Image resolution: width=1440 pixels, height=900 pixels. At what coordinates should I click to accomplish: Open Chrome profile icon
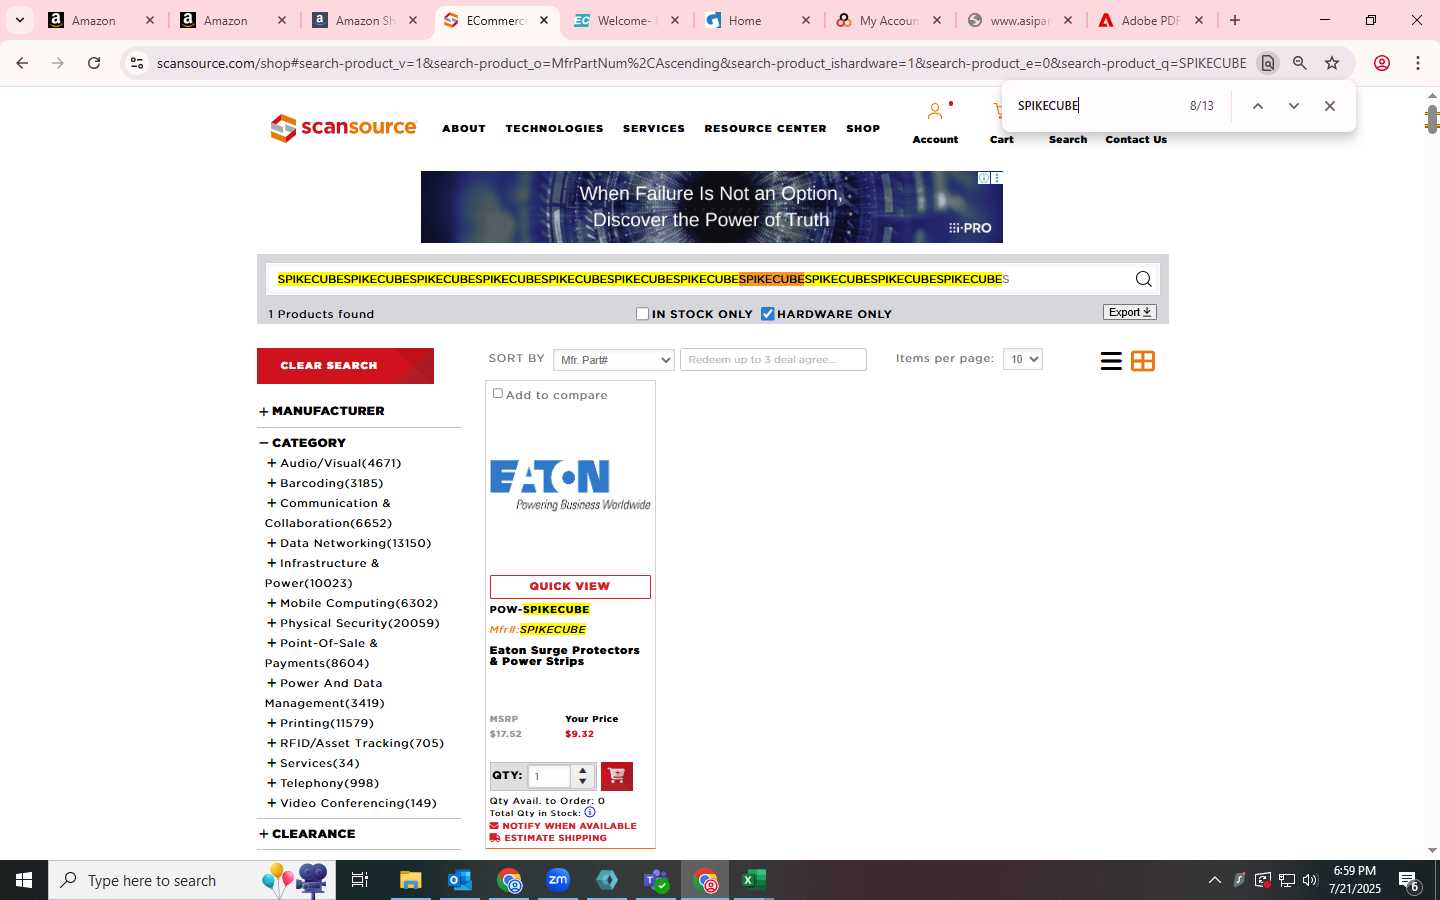click(x=1382, y=63)
